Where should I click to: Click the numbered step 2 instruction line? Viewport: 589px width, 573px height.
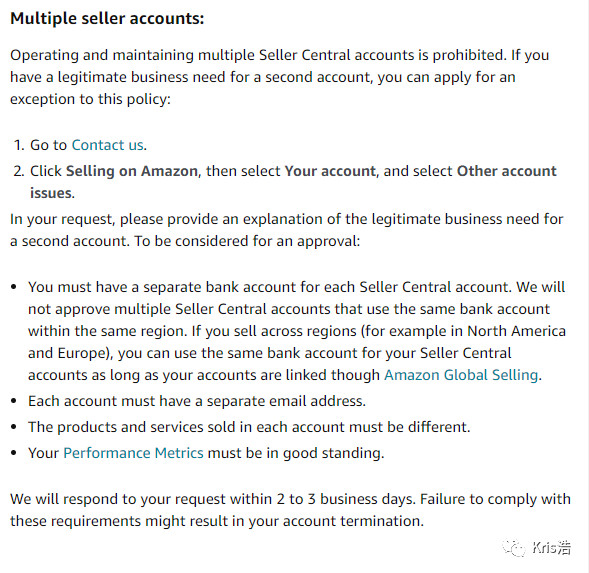click(x=285, y=182)
